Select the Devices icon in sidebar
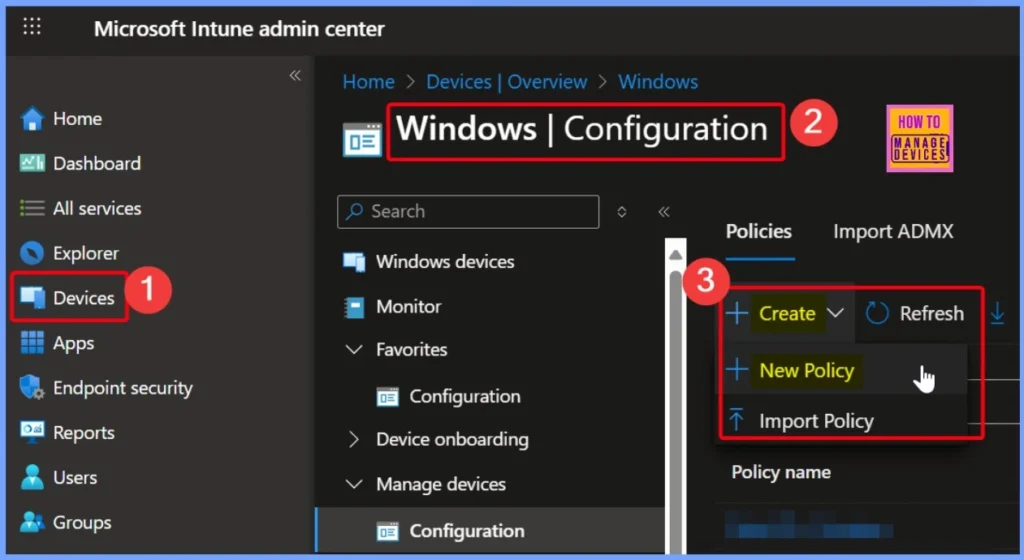Screen dimensions: 1024x560 pyautogui.click(x=31, y=298)
